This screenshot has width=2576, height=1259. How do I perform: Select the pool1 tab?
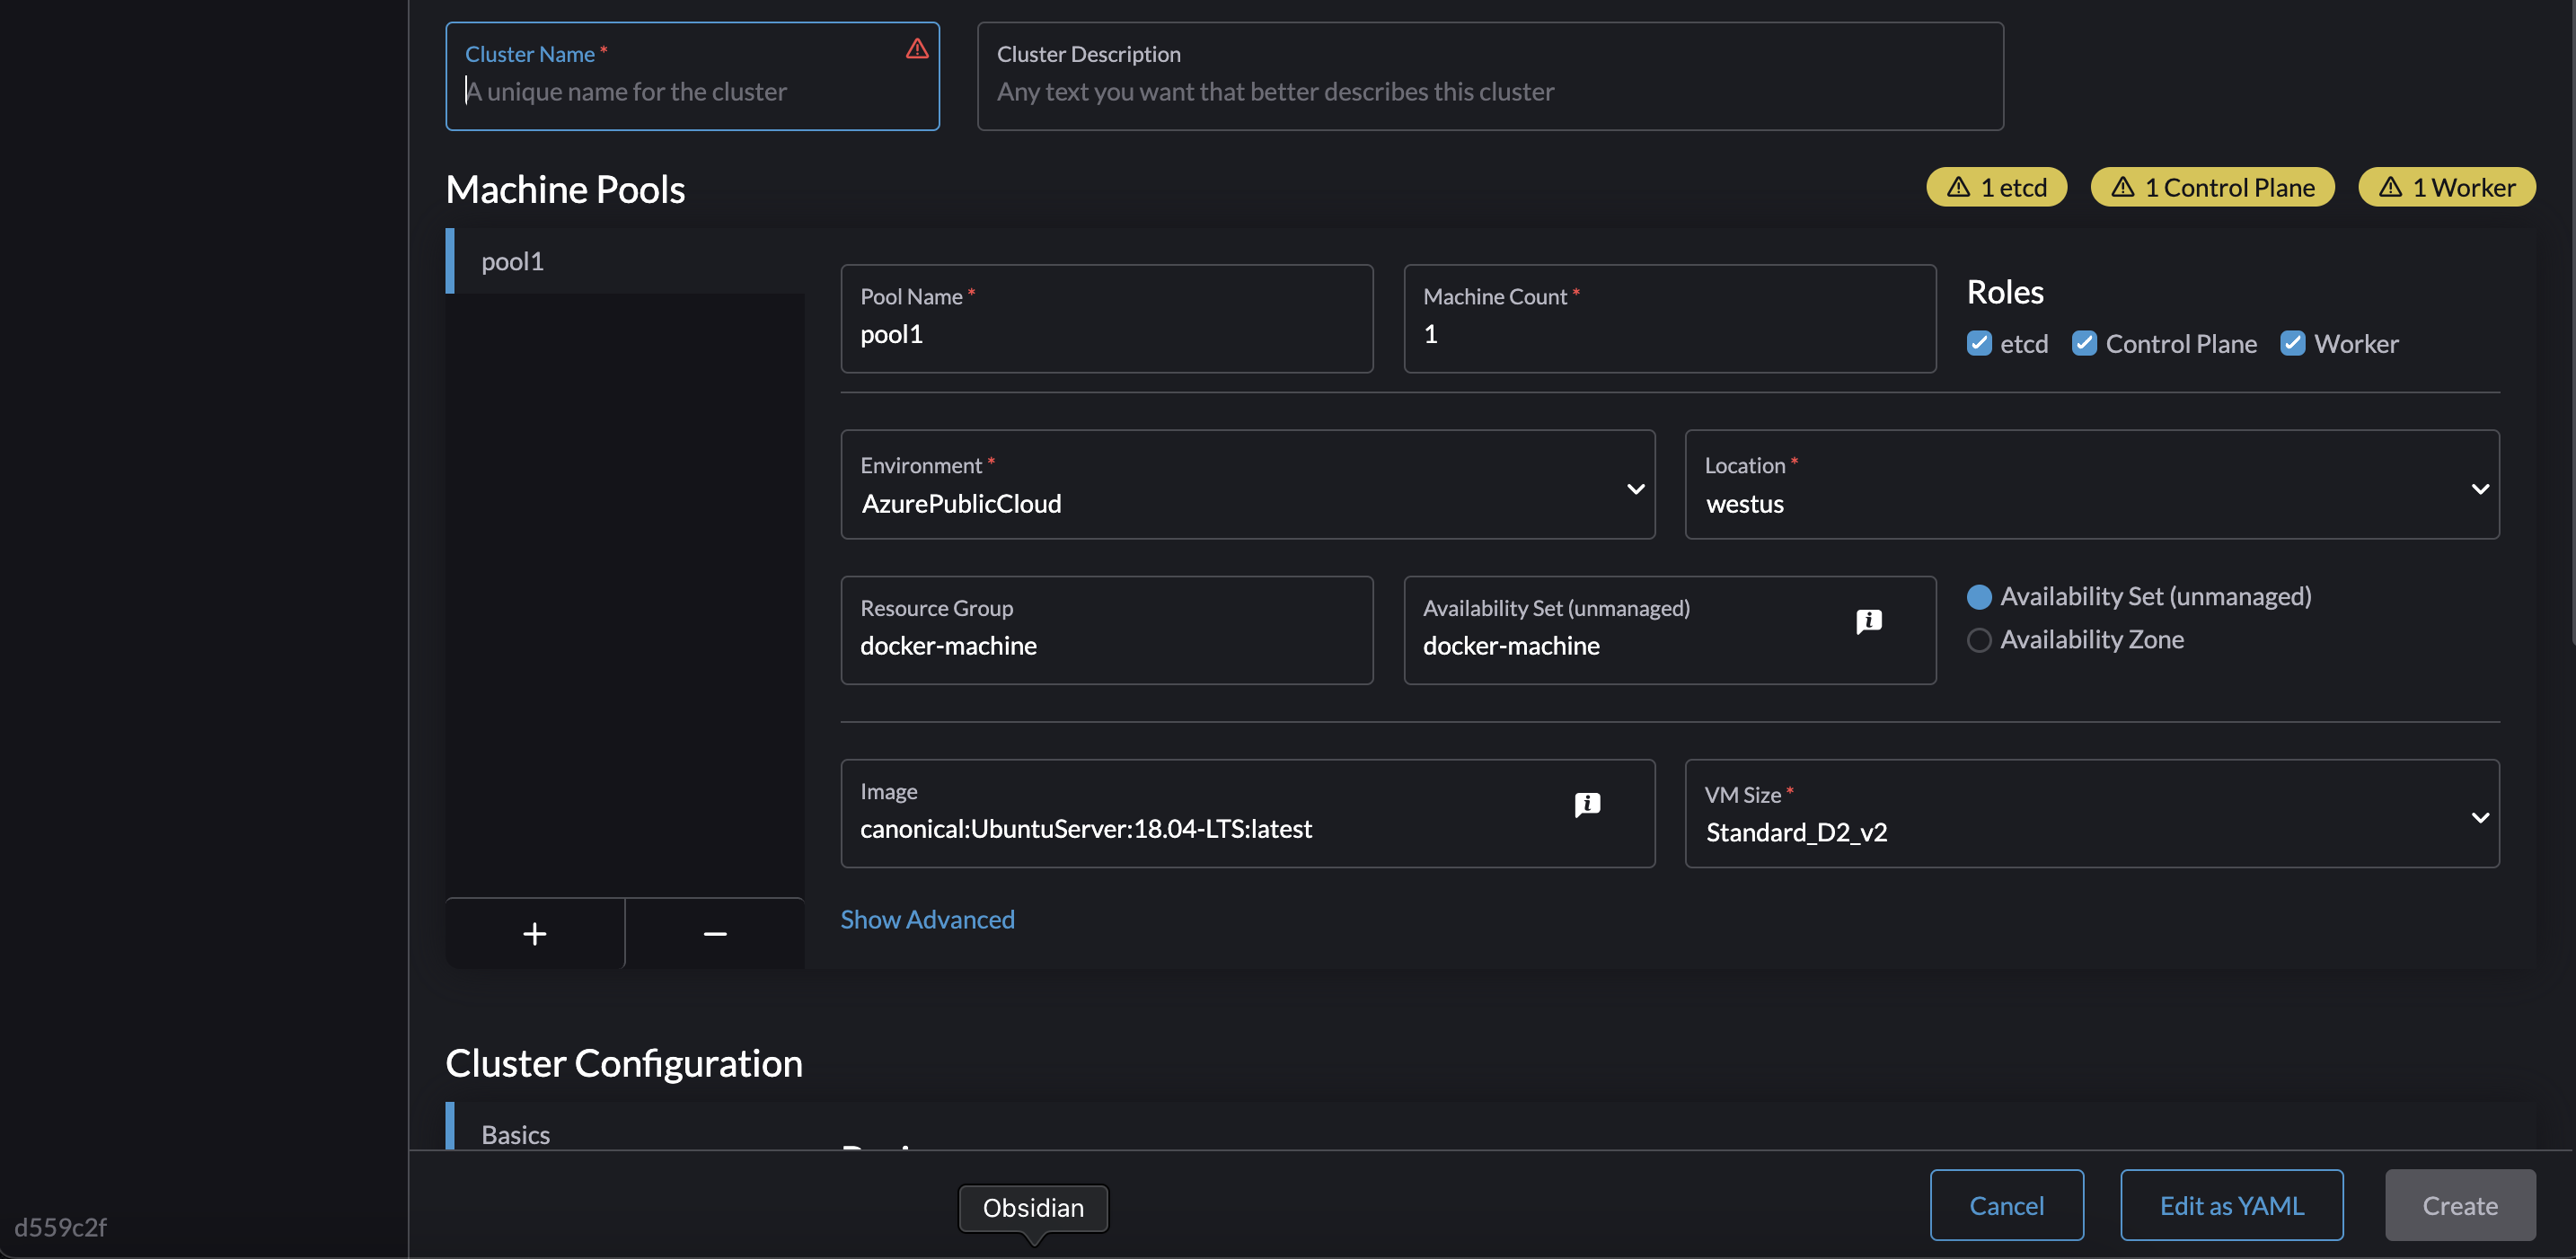[512, 261]
